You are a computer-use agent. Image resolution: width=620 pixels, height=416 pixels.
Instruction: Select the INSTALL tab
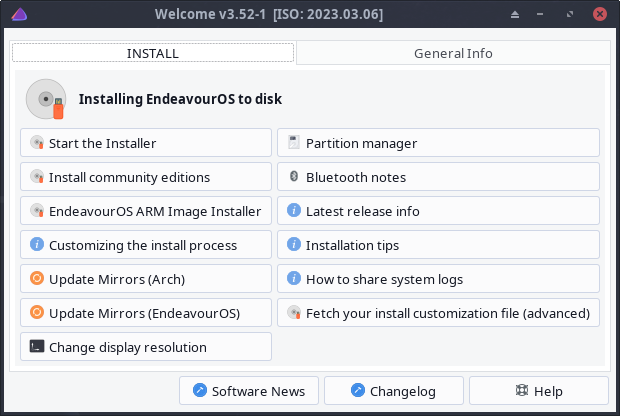(x=153, y=53)
